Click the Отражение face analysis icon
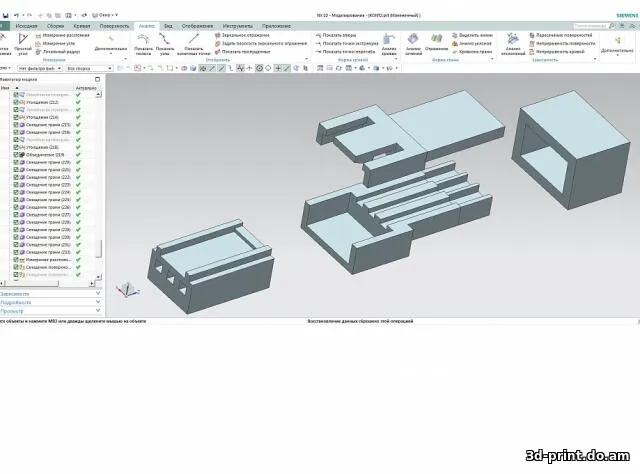The image size is (640, 474). (x=437, y=43)
